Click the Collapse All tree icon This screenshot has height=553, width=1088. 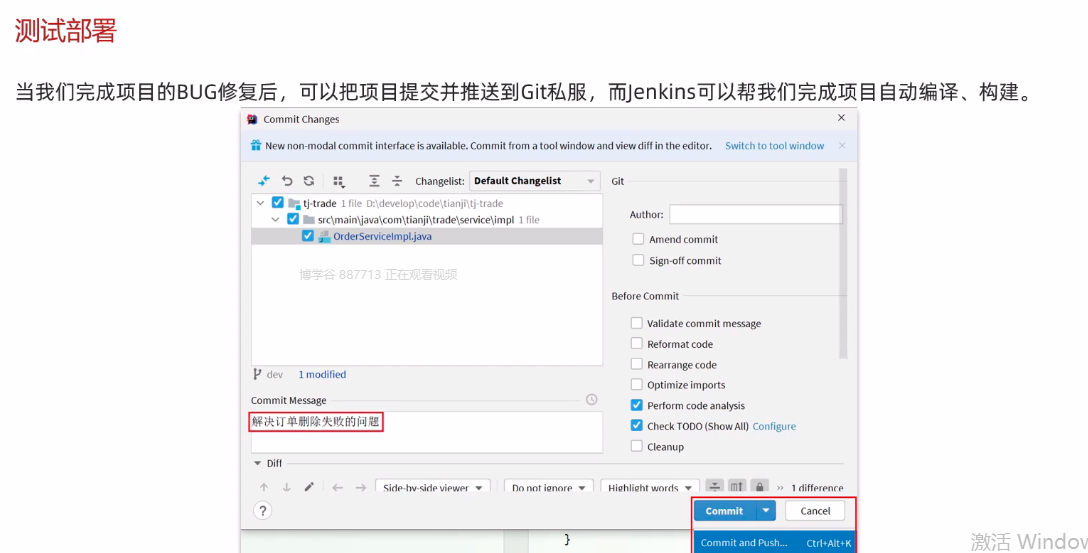point(397,181)
